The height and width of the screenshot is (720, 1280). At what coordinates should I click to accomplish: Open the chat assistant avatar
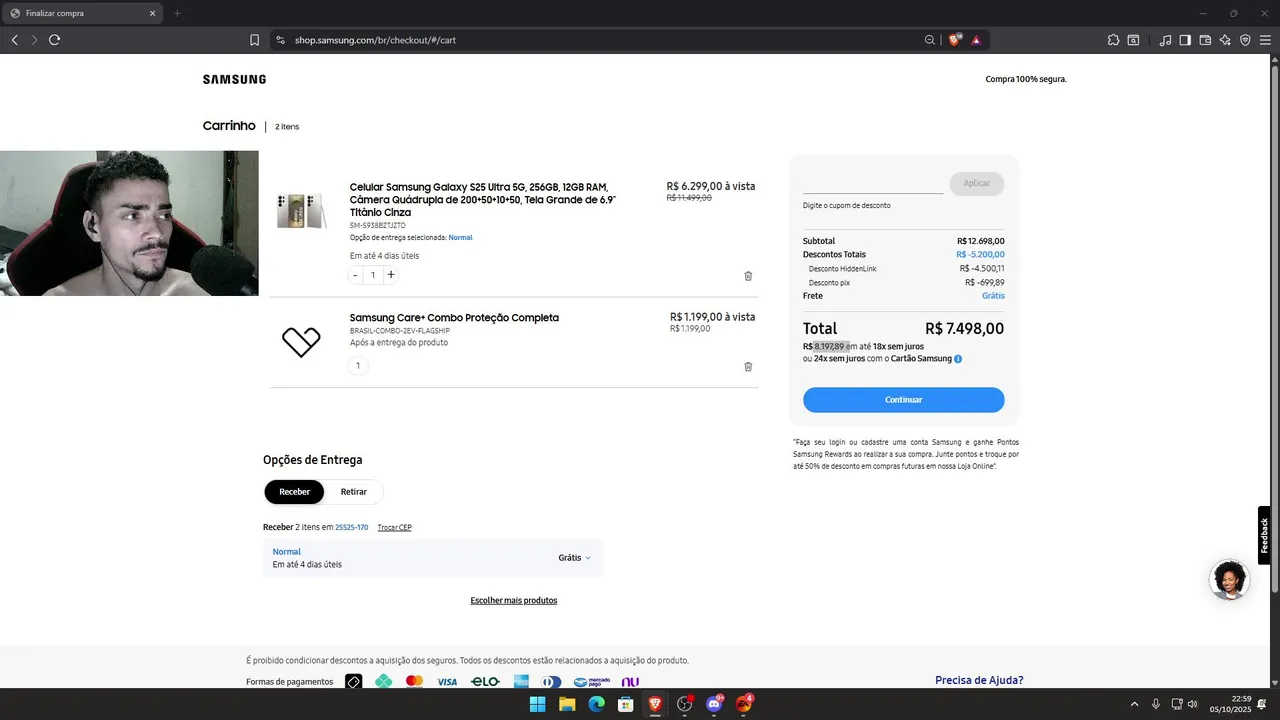[x=1229, y=580]
